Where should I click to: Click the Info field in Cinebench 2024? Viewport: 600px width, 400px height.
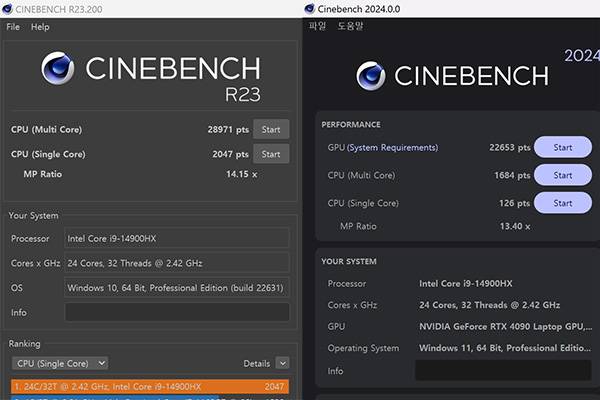pyautogui.click(x=503, y=370)
